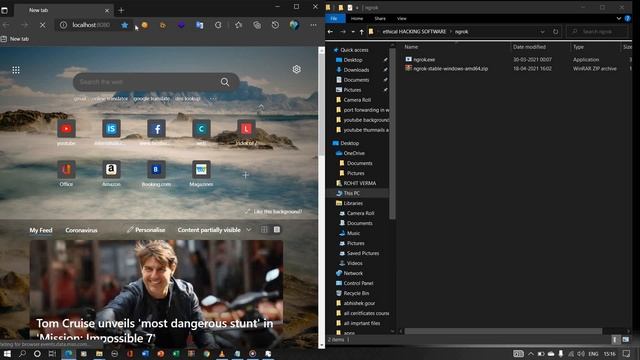Image resolution: width=640 pixels, height=360 pixels.
Task: Click ethical HACKING SOFTWARE breadcrumb
Action: coord(414,32)
